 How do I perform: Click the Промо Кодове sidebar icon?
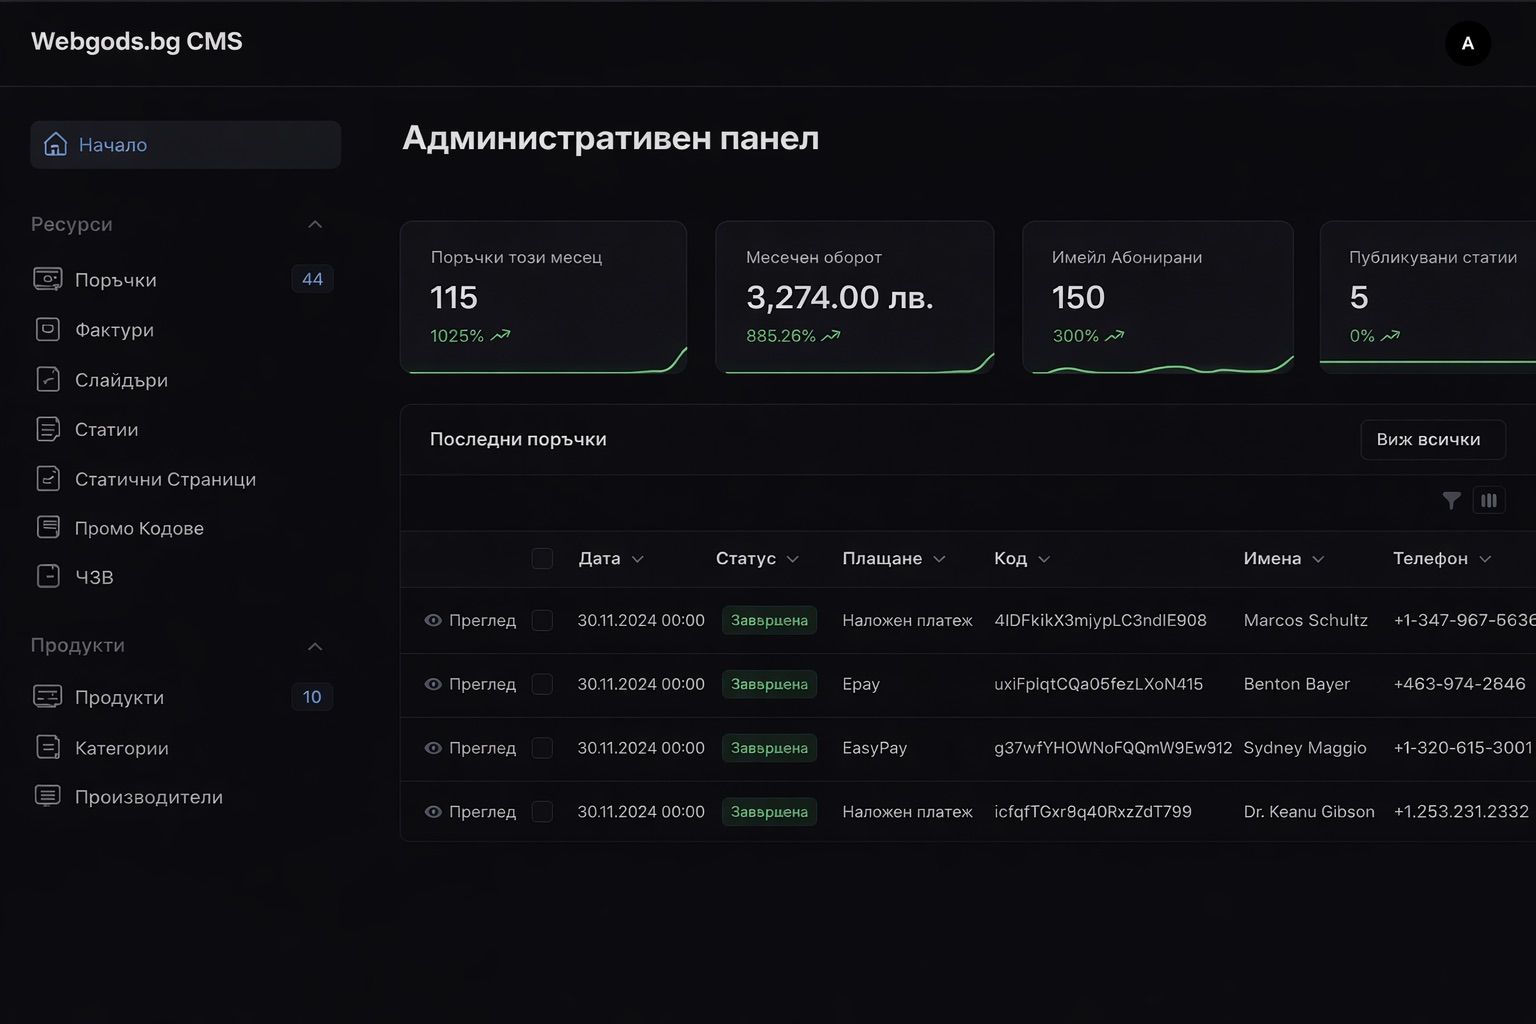point(48,527)
